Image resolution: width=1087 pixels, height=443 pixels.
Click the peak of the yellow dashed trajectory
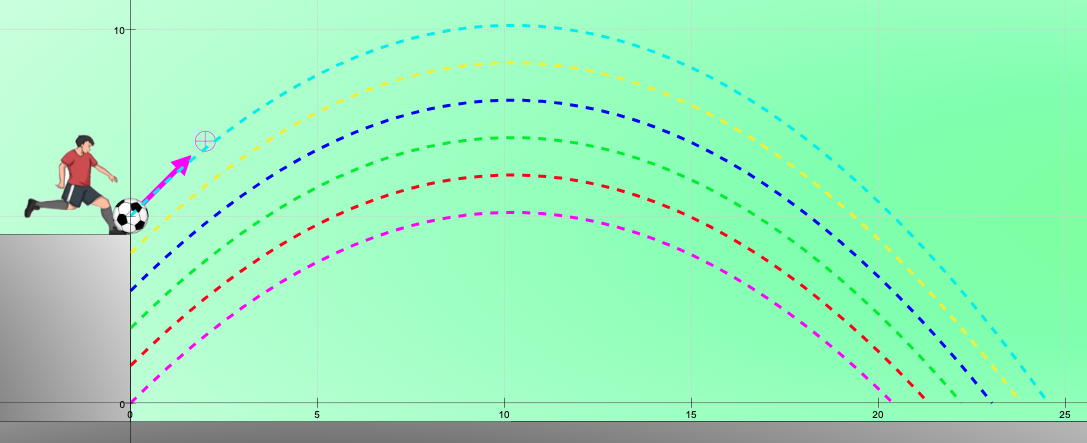pos(506,63)
